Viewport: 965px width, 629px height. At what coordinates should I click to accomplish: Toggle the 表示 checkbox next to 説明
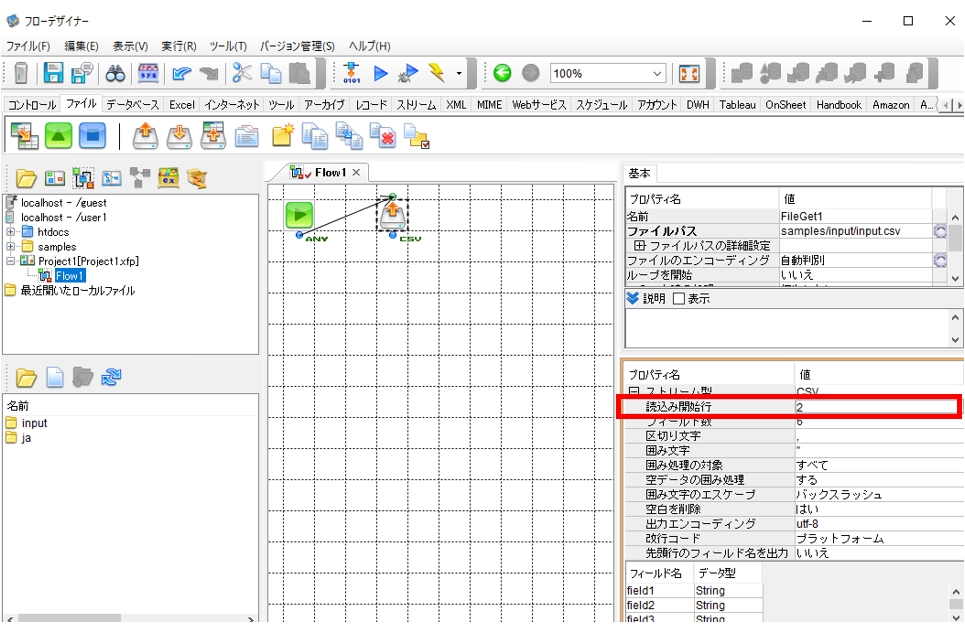[x=679, y=299]
